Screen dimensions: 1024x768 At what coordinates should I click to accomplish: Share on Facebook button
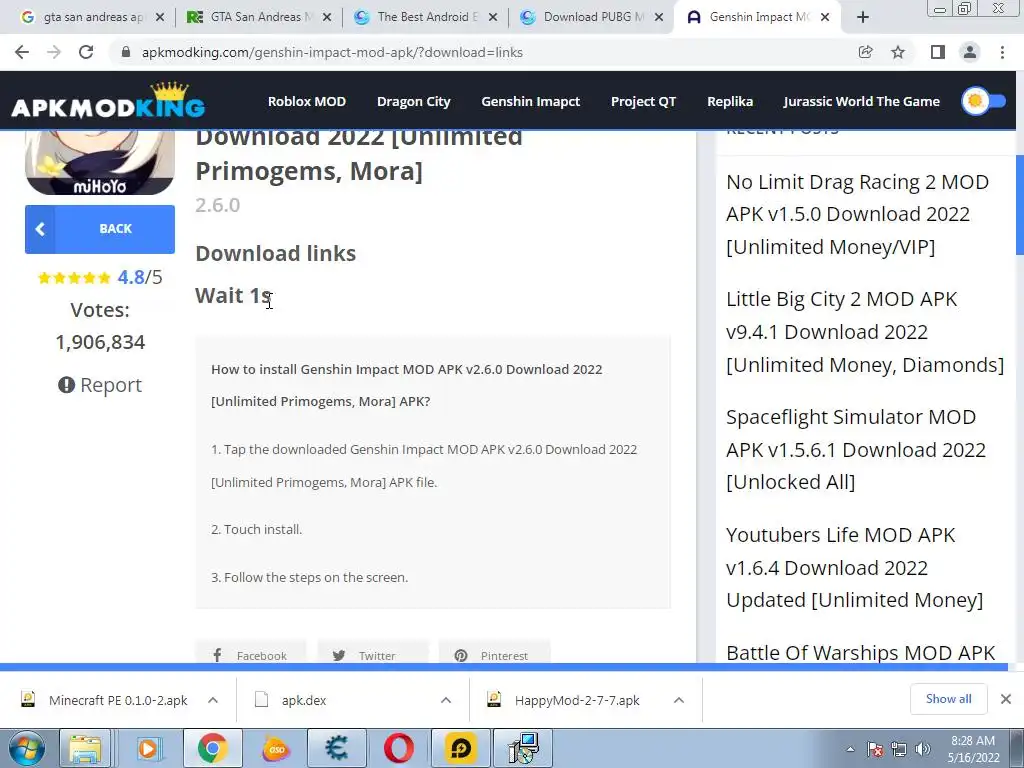(251, 654)
